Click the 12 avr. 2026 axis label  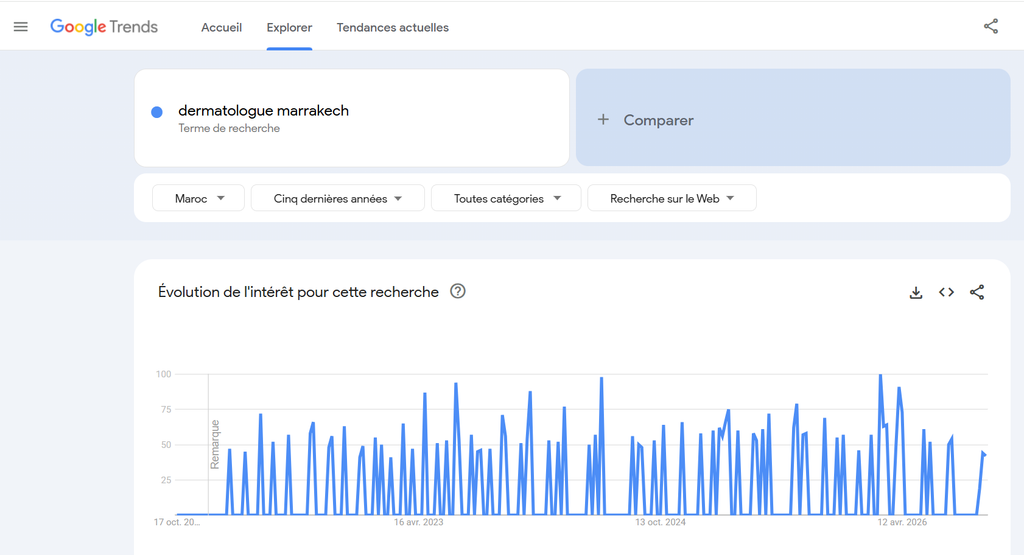(x=902, y=522)
